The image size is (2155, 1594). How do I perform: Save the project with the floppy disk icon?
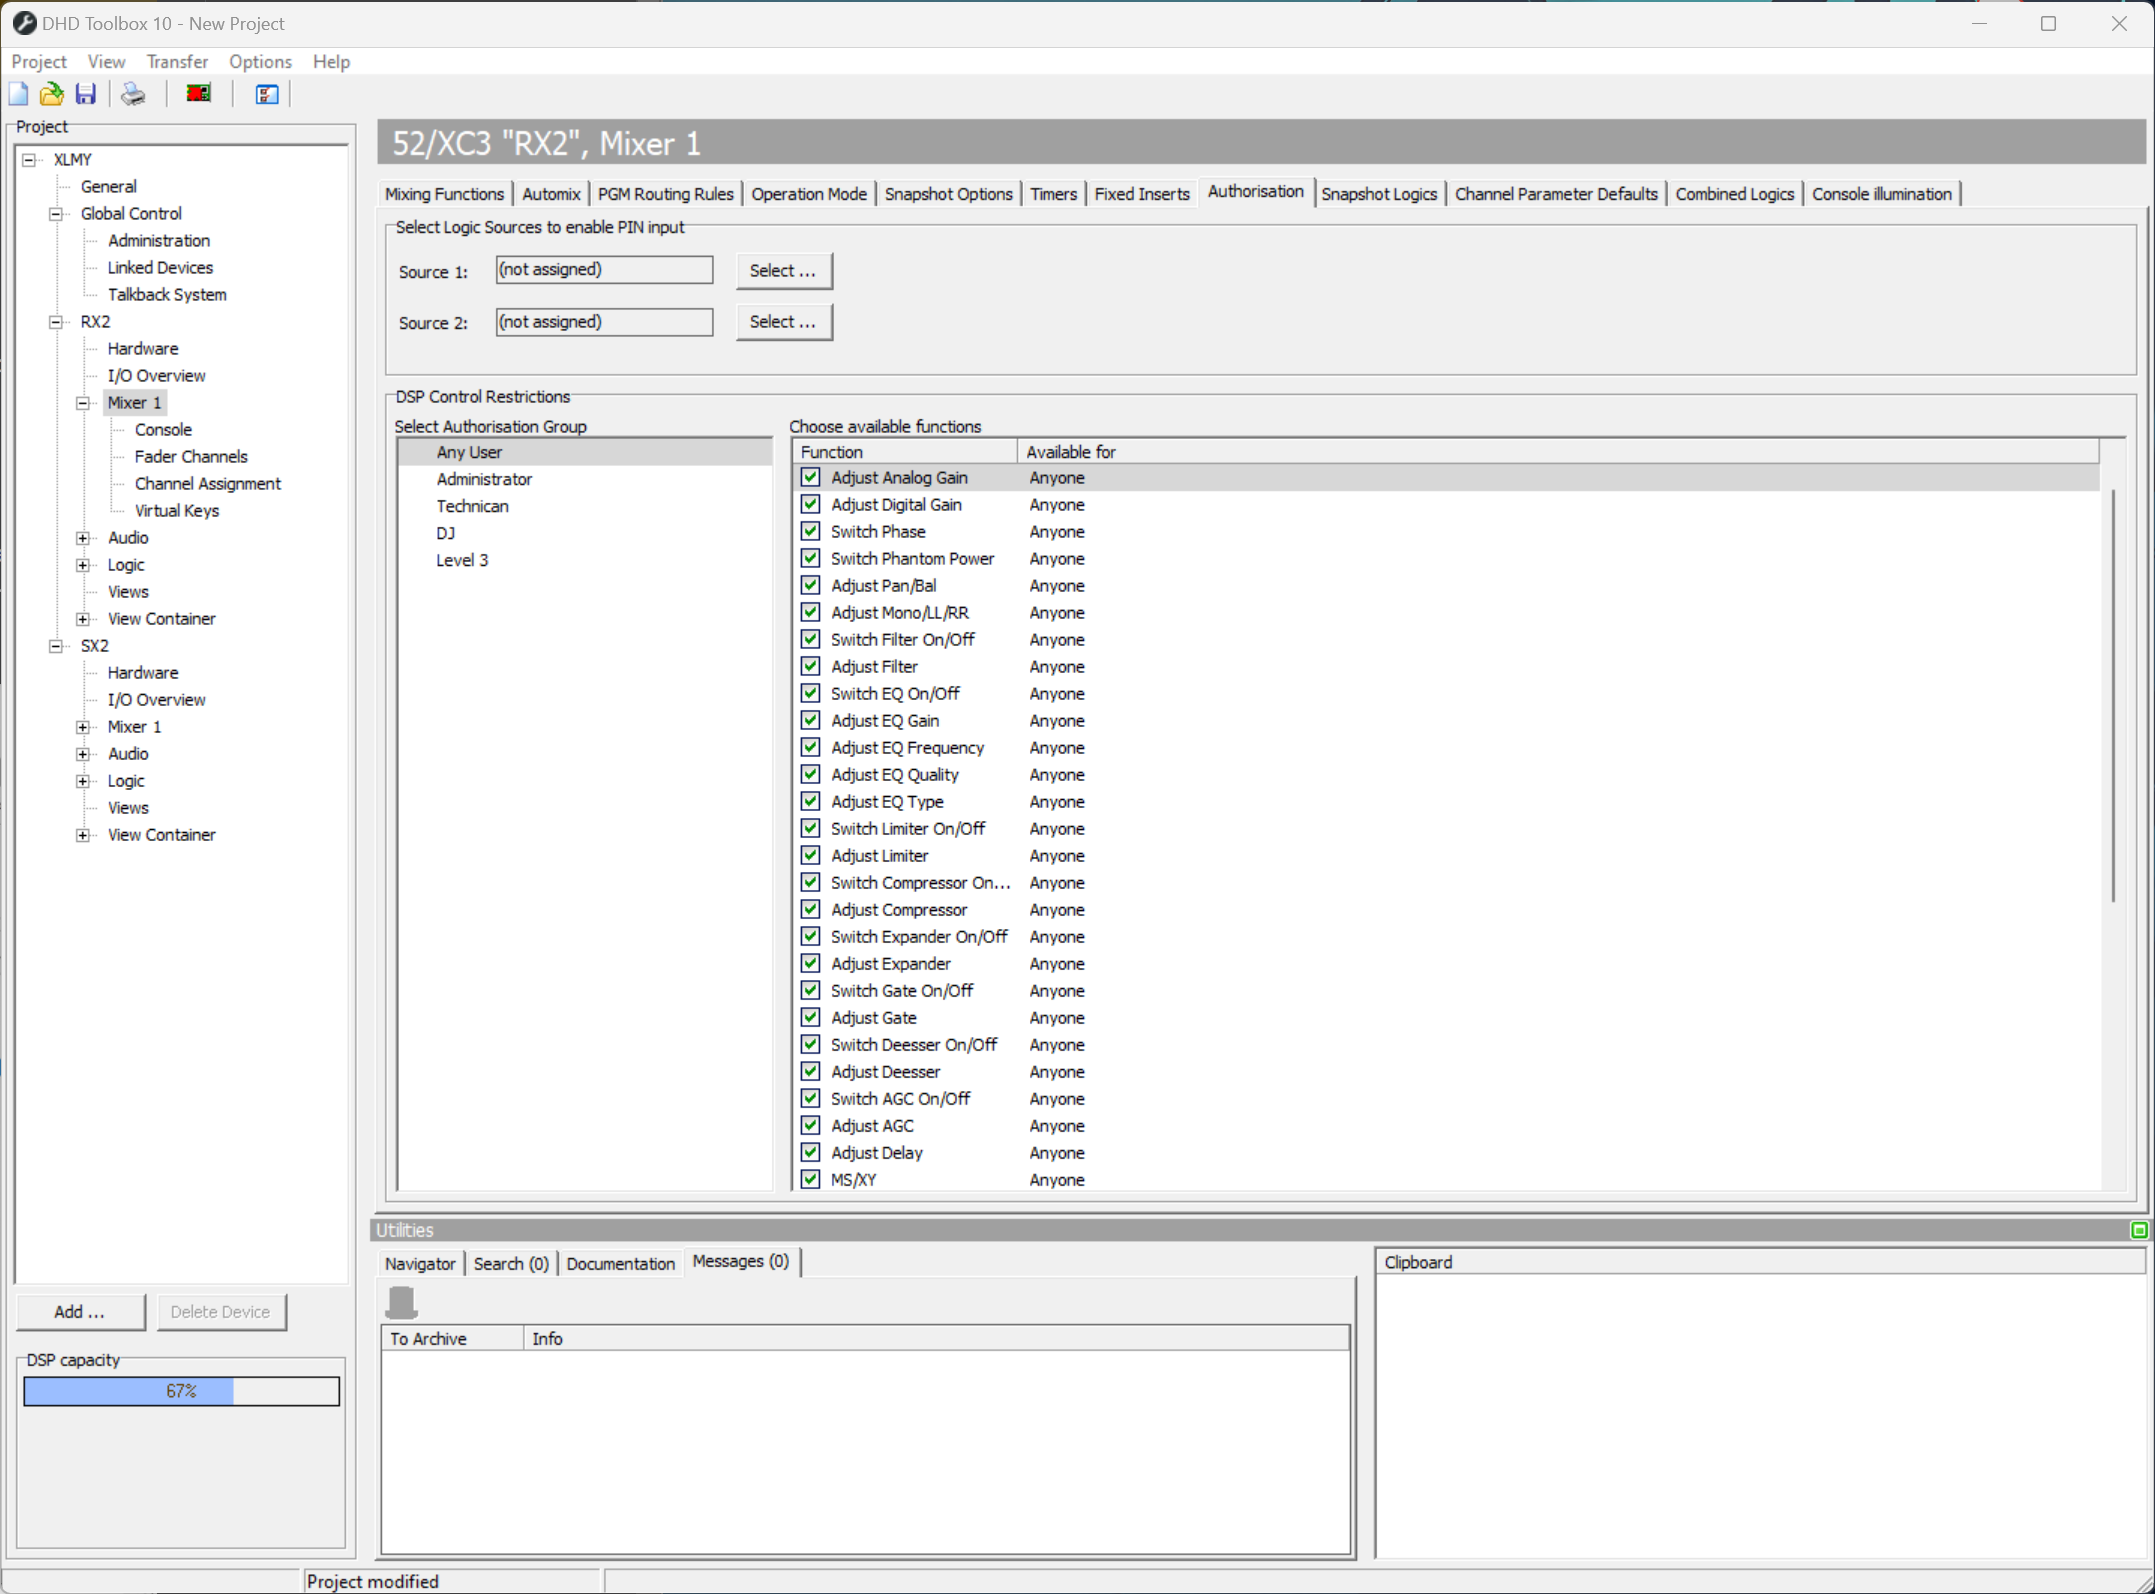pyautogui.click(x=85, y=93)
